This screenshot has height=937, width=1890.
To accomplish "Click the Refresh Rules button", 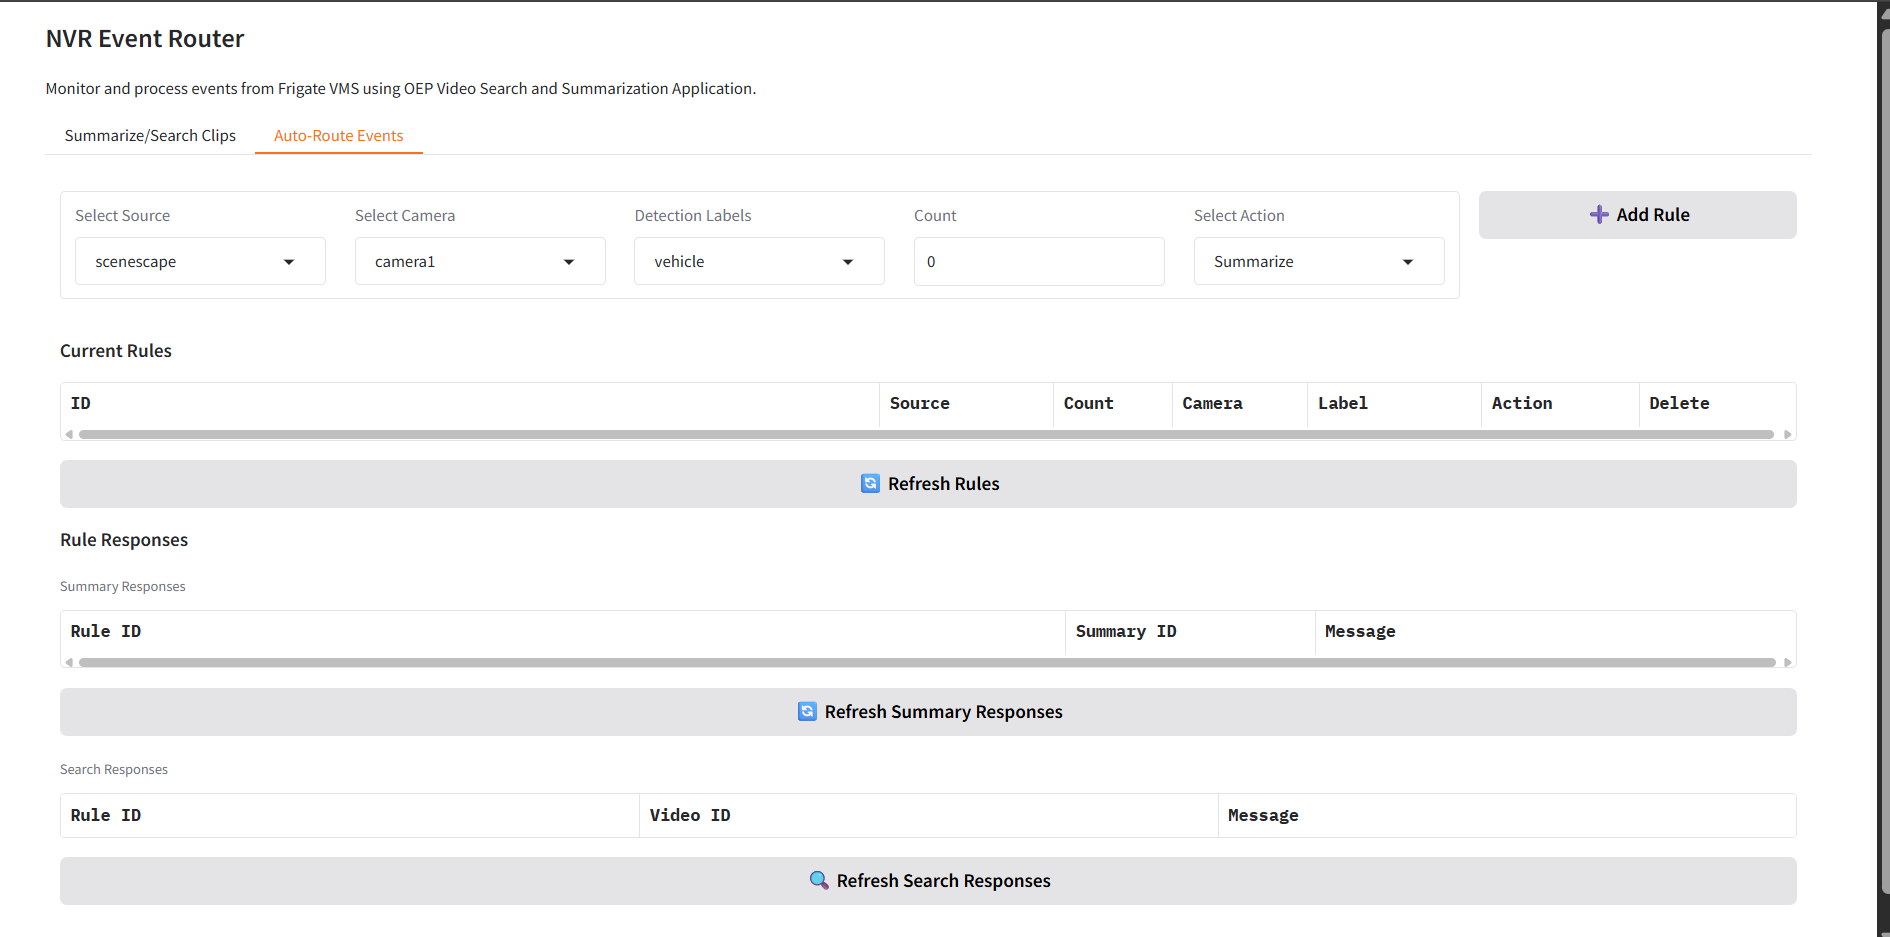I will point(928,483).
